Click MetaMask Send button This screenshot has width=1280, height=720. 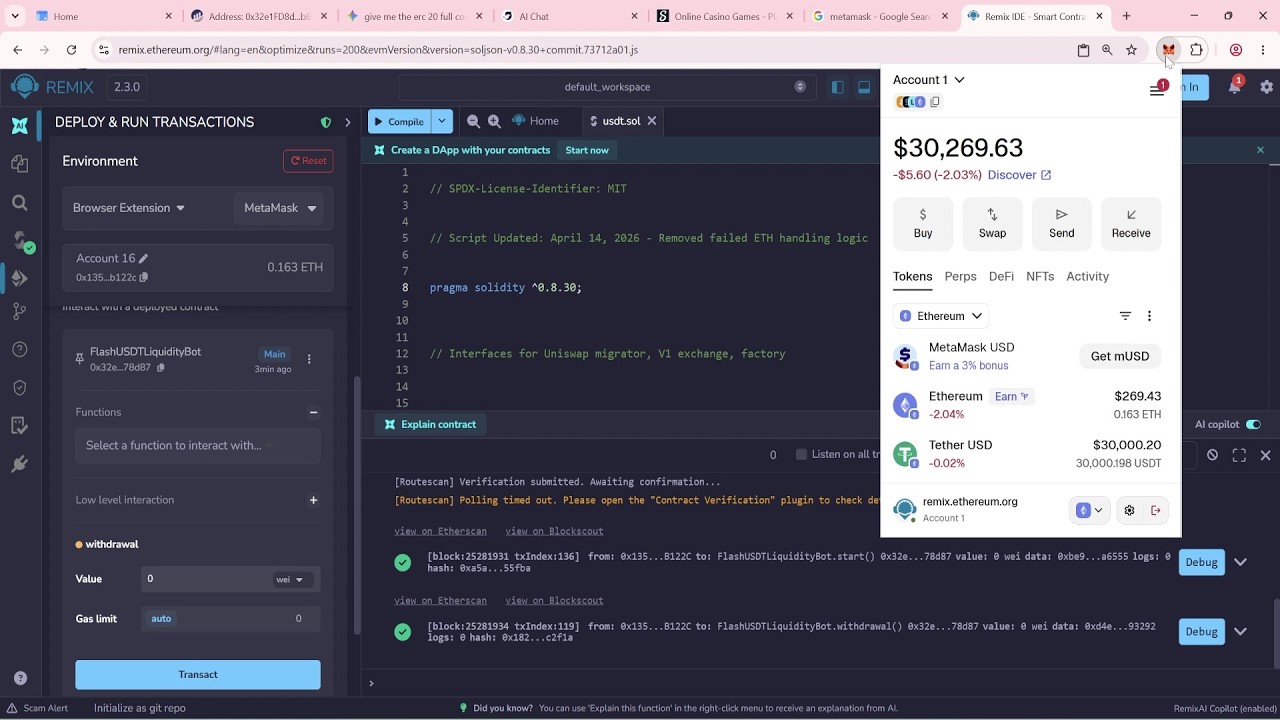click(1062, 223)
